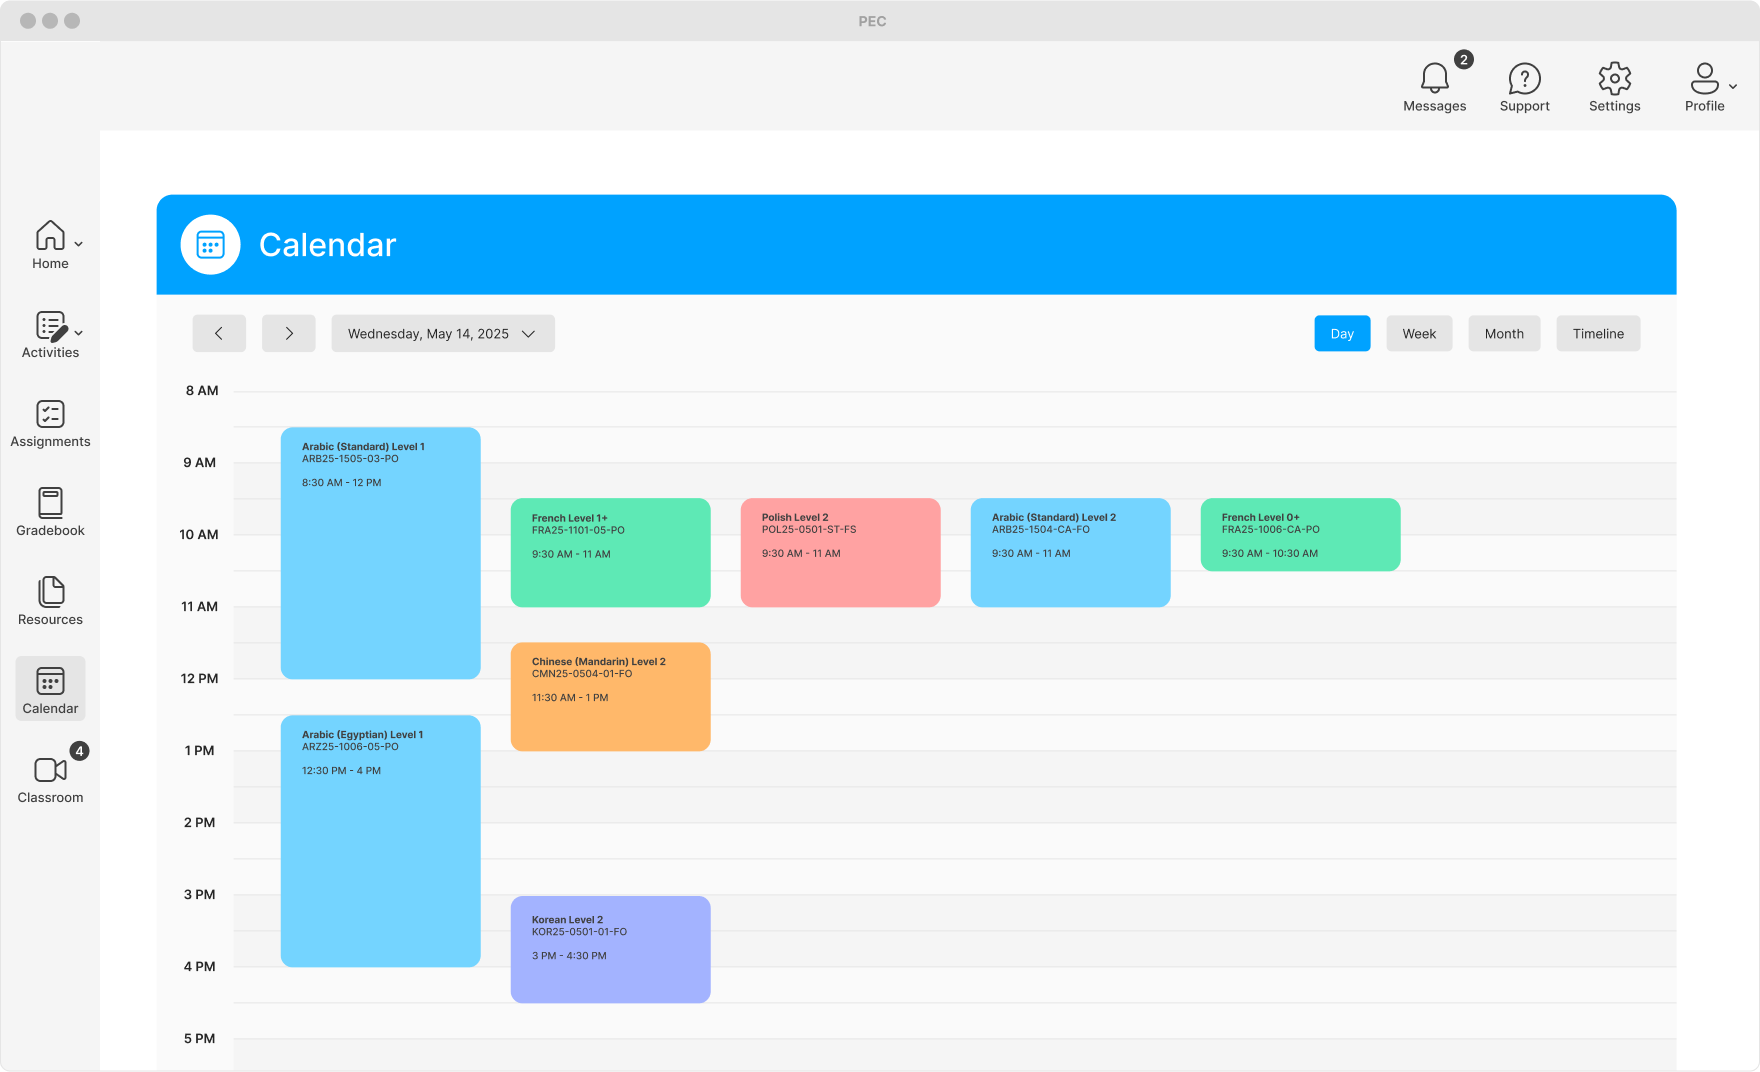
Task: Open Settings gear icon
Action: pos(1614,79)
